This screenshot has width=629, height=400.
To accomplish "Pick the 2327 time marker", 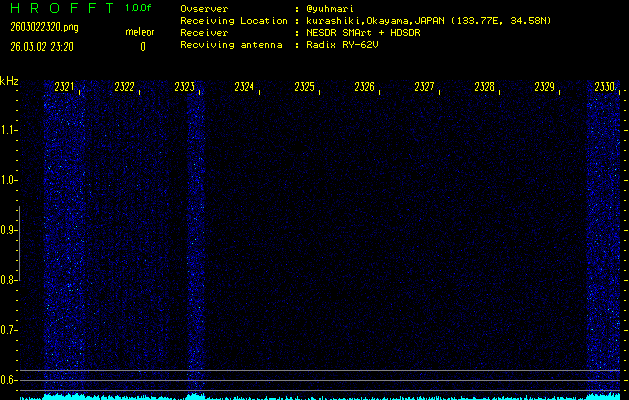I will coord(424,88).
